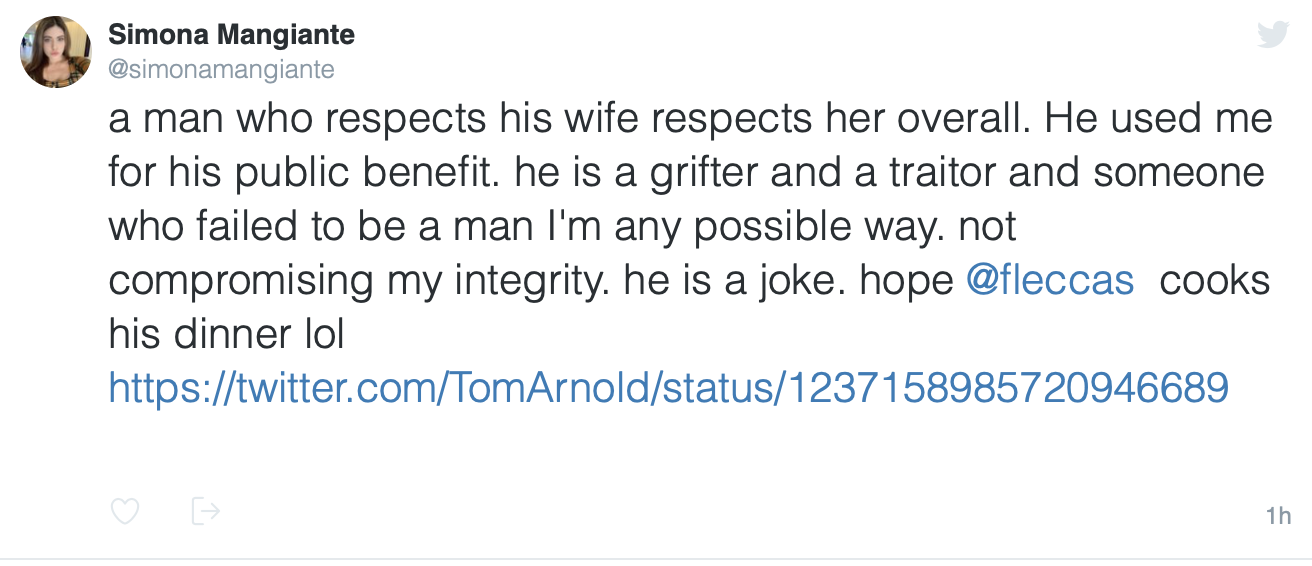Open the twitter.com/TomArnold status link

[x=667, y=388]
